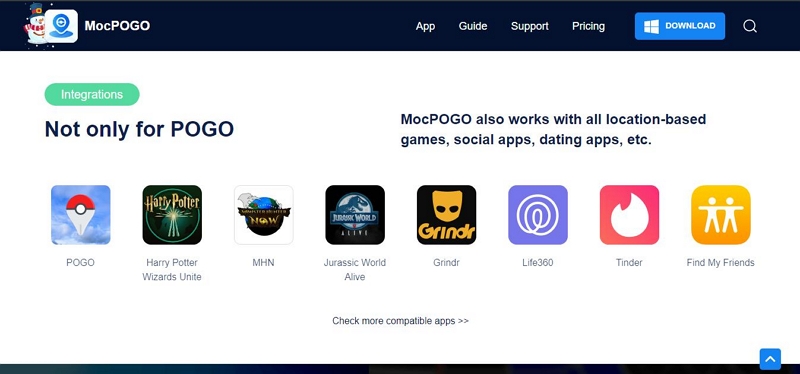Click the Jurassic World Alive label
Image resolution: width=800 pixels, height=374 pixels.
tap(355, 270)
